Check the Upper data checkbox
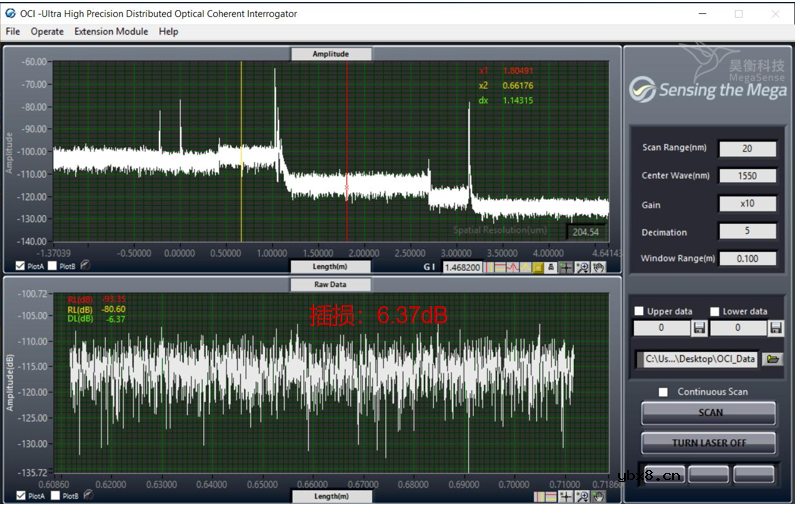Image resolution: width=796 pixels, height=506 pixels. [638, 312]
